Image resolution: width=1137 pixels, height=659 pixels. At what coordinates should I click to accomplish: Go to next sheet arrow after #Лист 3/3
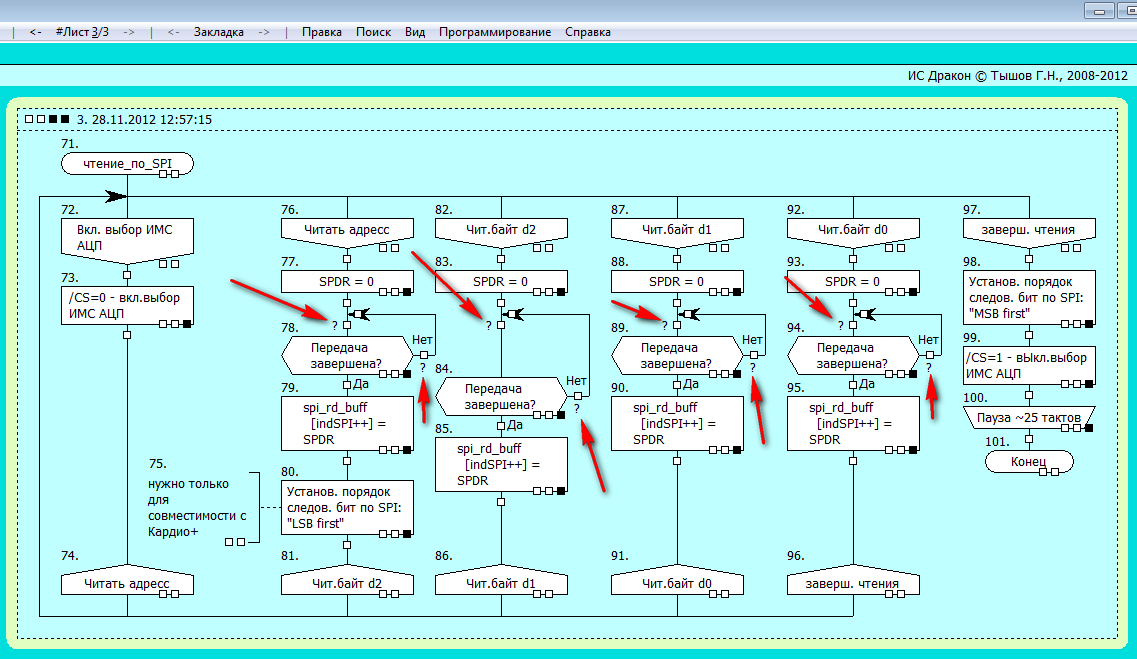pyautogui.click(x=129, y=32)
